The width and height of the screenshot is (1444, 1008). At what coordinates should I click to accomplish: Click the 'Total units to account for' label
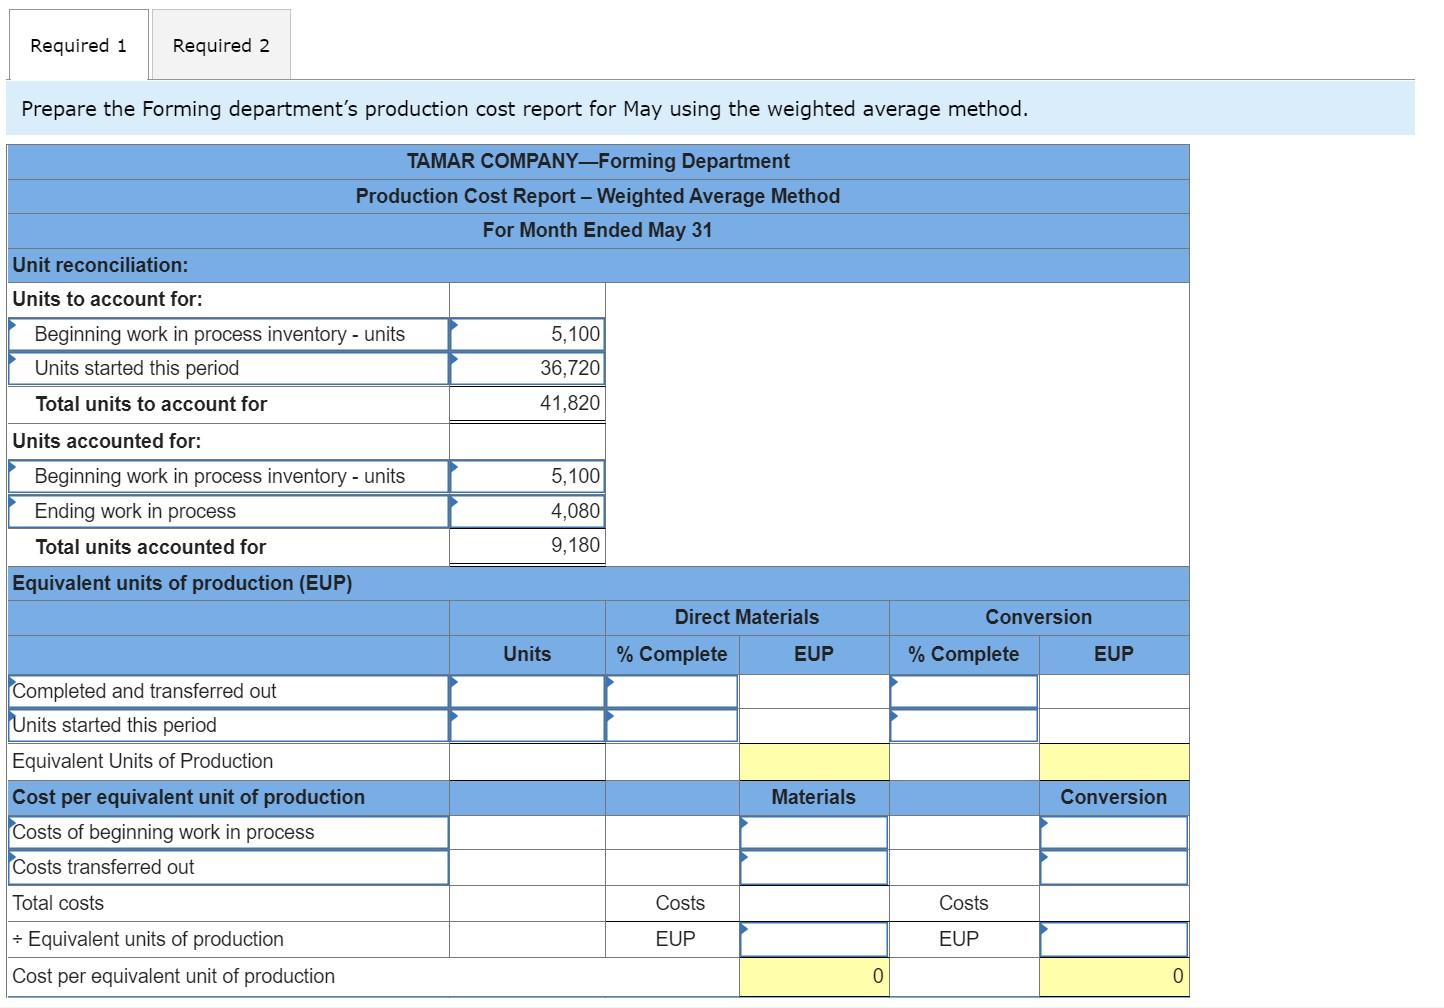click(x=151, y=404)
